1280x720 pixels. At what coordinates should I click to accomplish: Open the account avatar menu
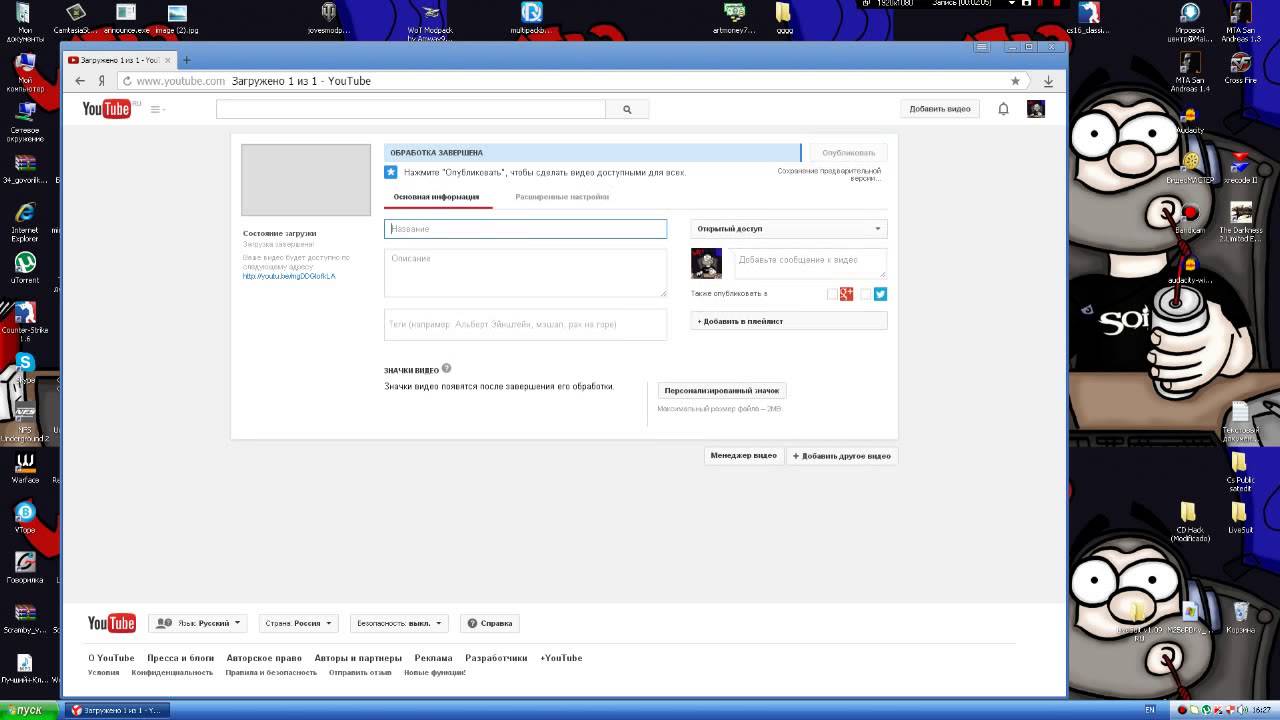[1036, 109]
